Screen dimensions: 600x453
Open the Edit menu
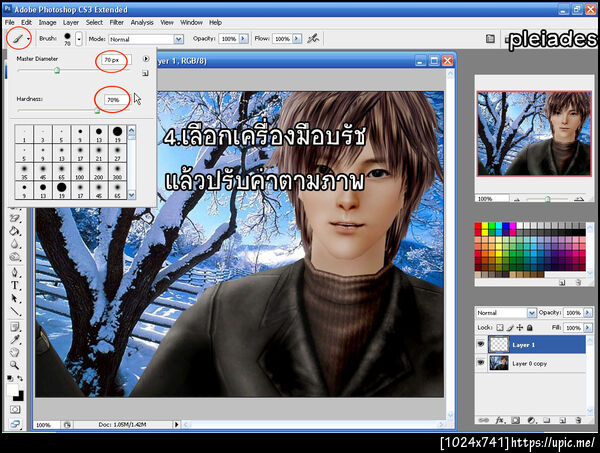tap(26, 22)
